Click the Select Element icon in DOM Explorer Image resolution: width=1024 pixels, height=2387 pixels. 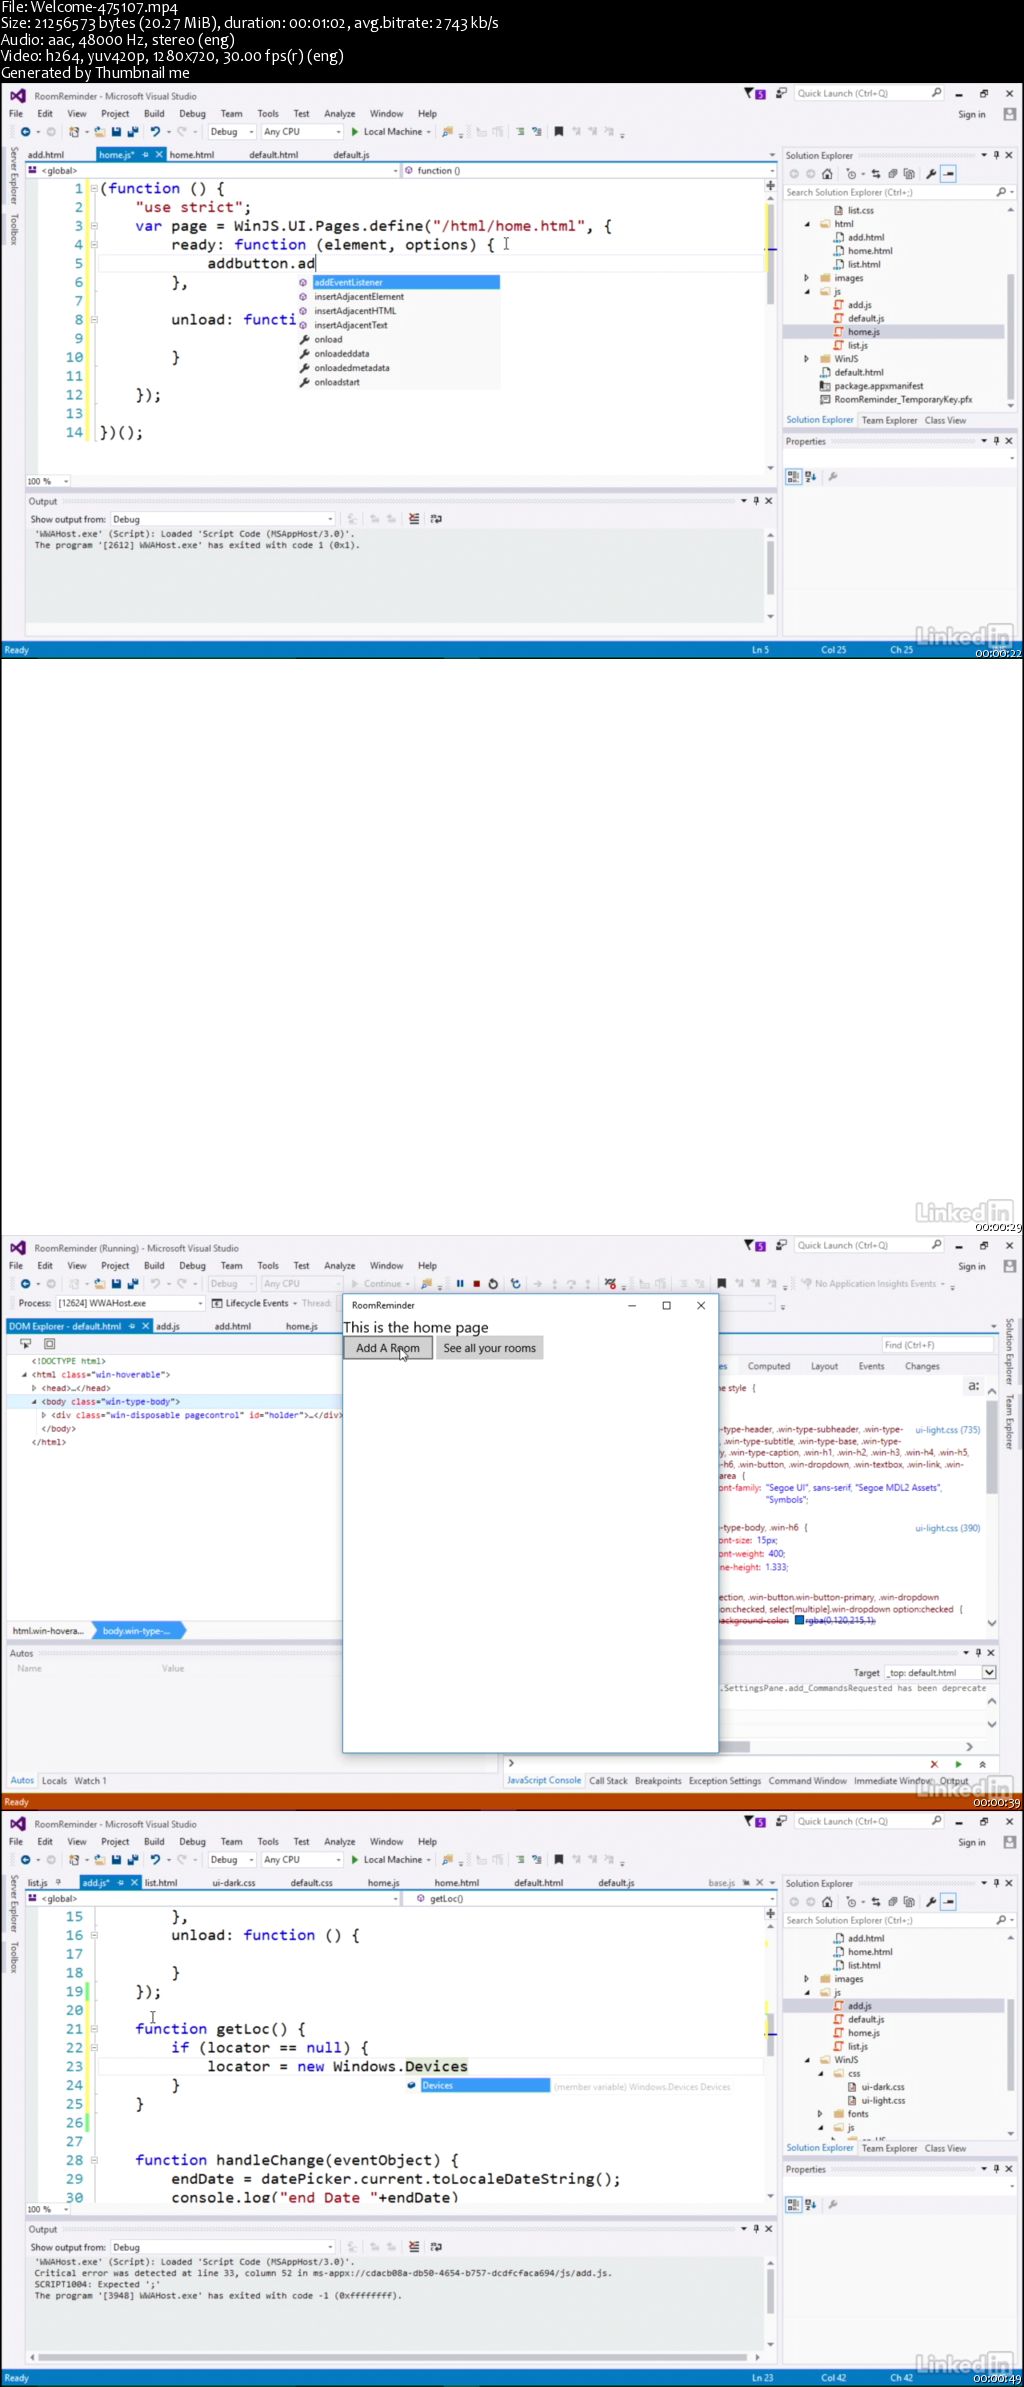[26, 1343]
